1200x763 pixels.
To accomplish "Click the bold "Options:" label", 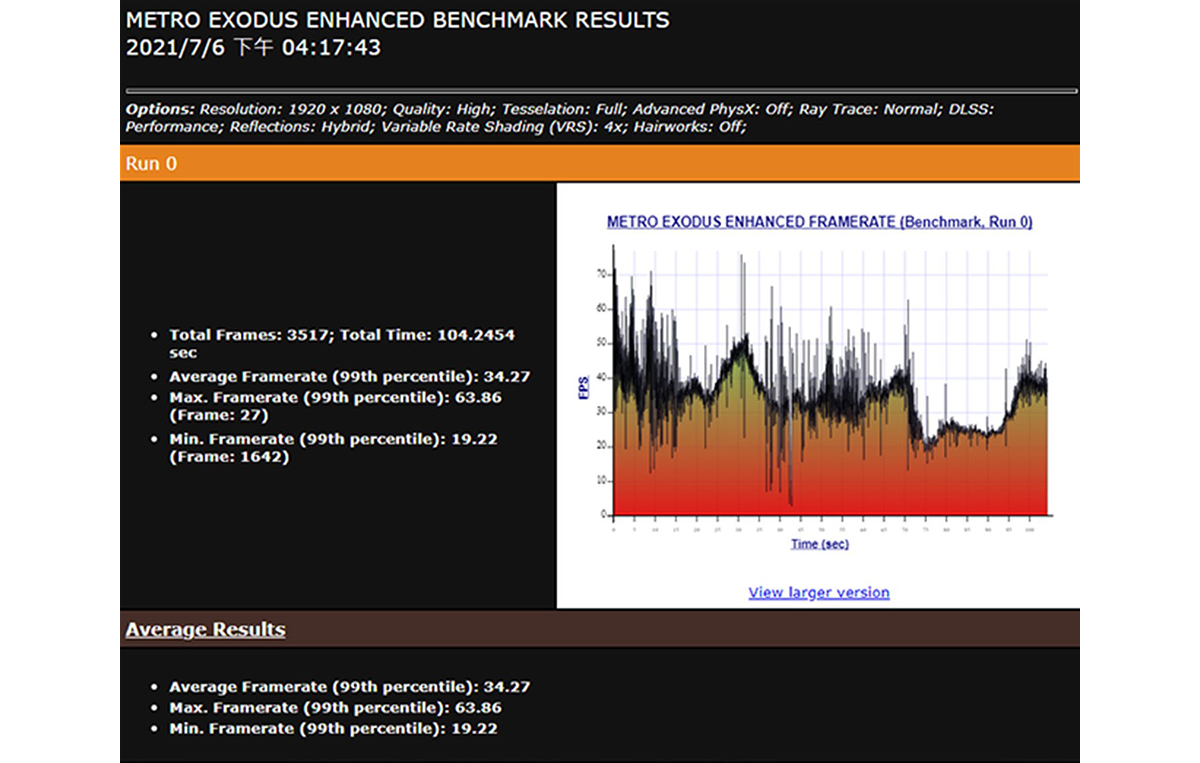I will 161,109.
